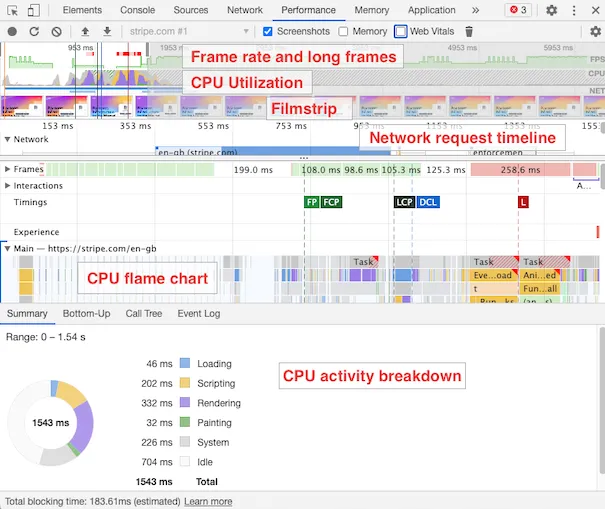
Task: Click the record button in Performance toolbar
Action: 12,31
